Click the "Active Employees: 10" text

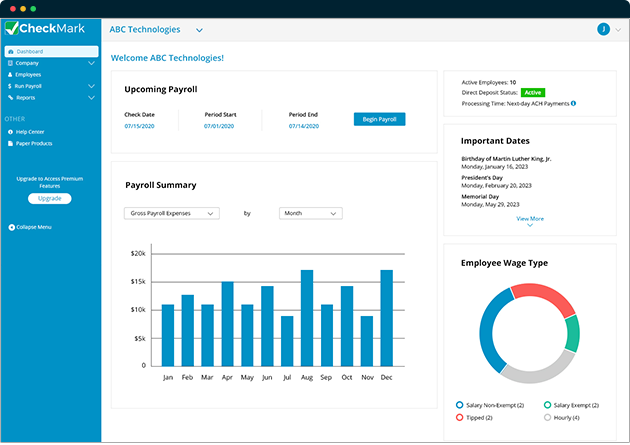489,82
